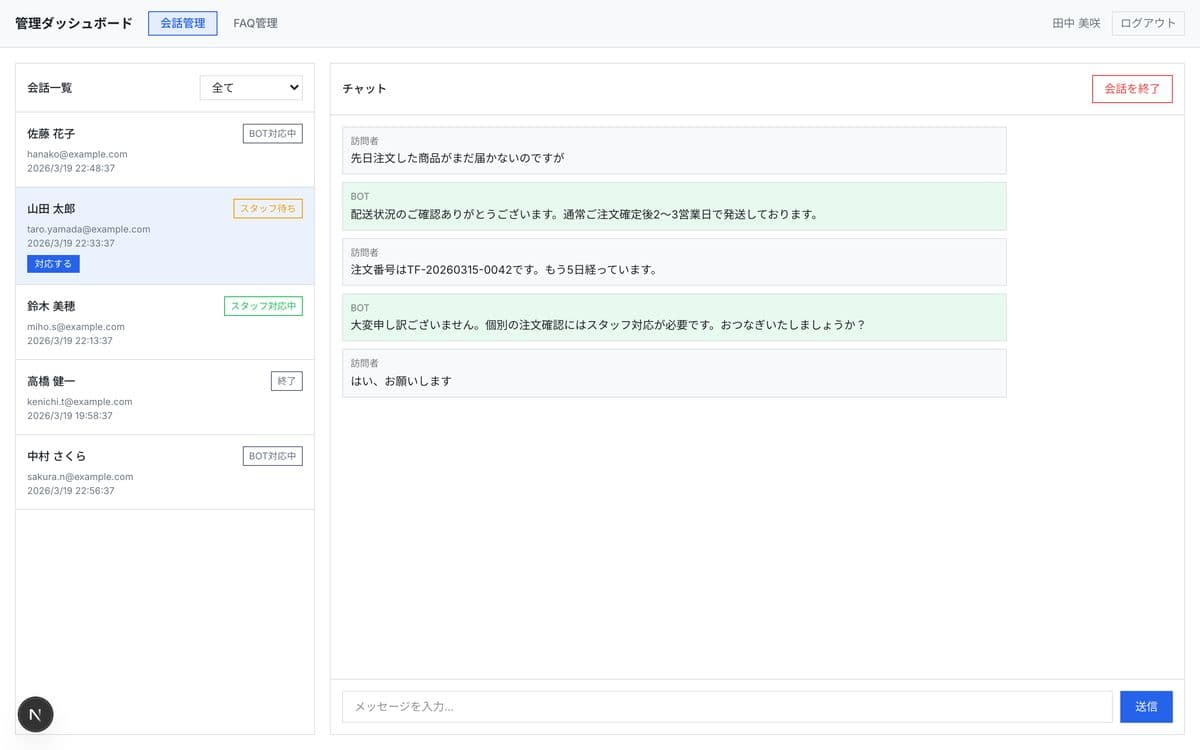Viewport: 1200px width, 750px height.
Task: Click the ログアウト button
Action: pos(1146,22)
